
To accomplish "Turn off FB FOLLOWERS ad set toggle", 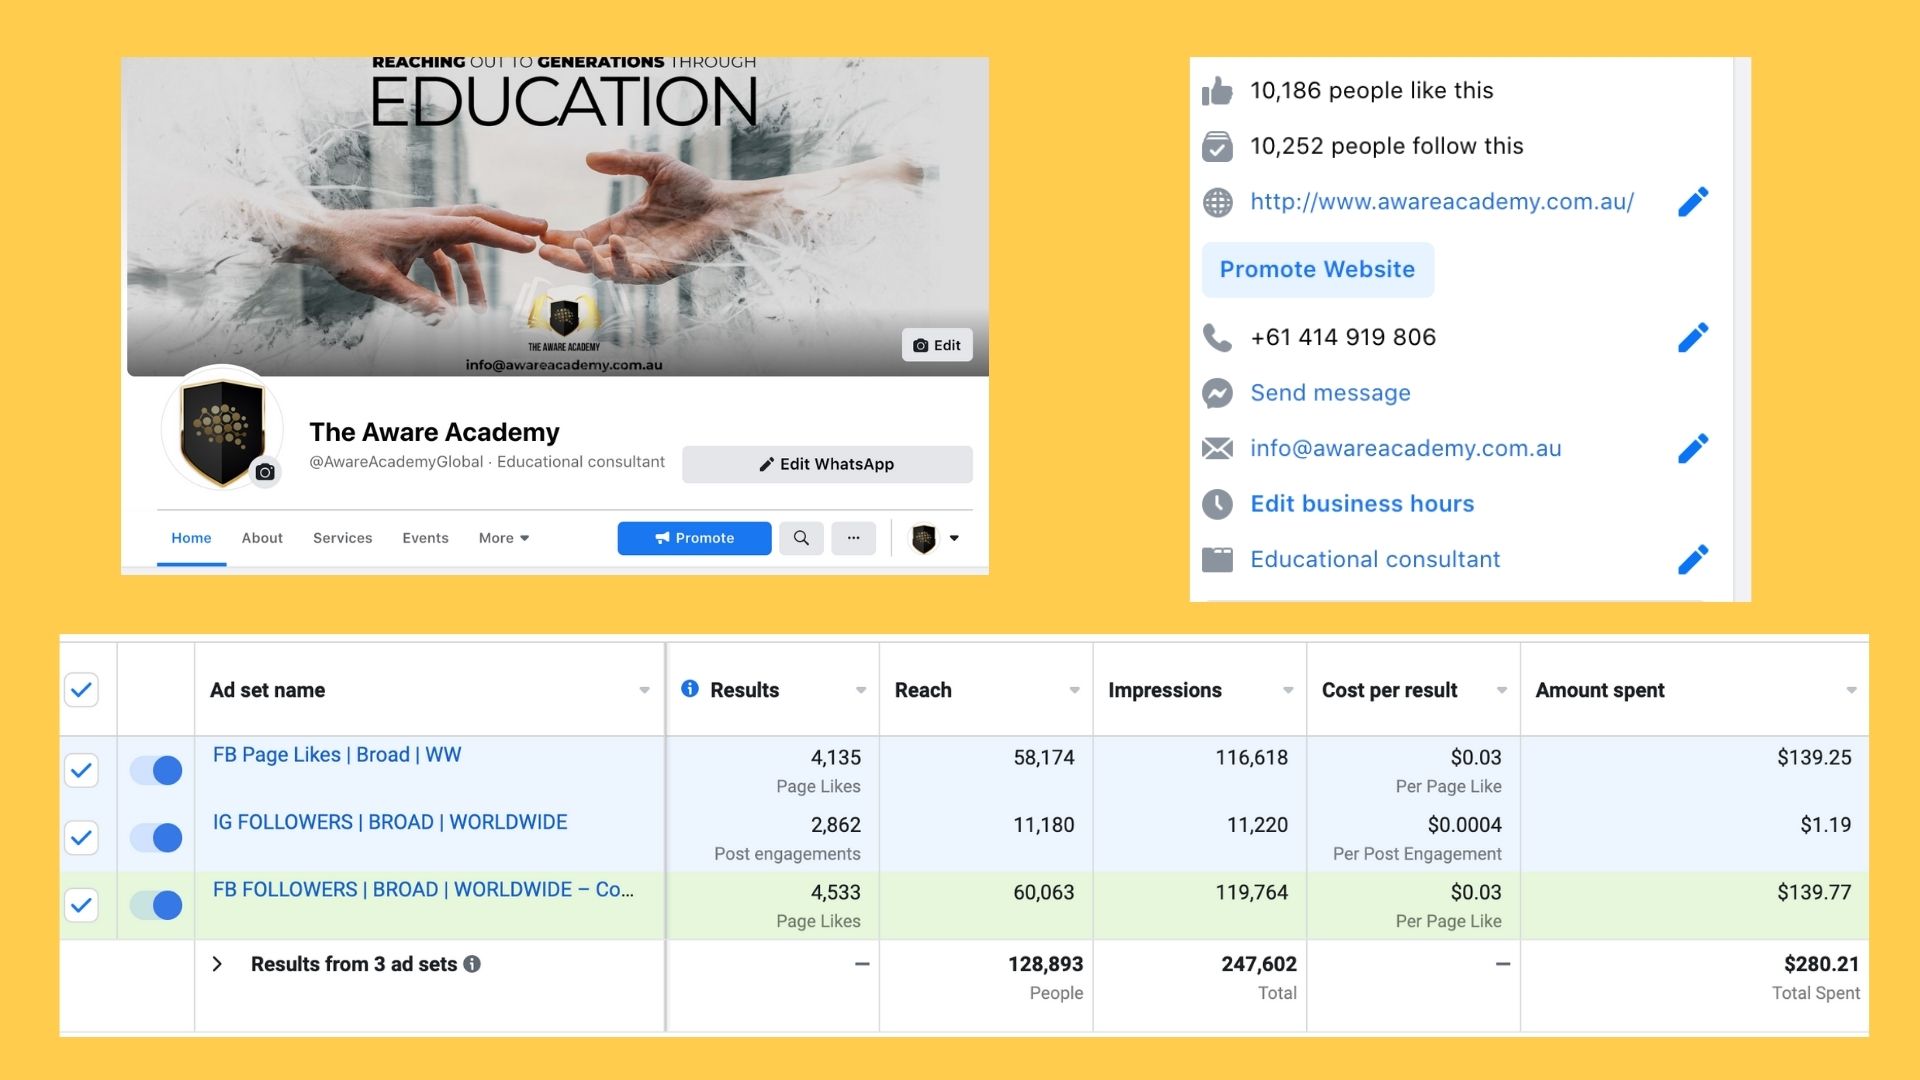I will [x=156, y=905].
